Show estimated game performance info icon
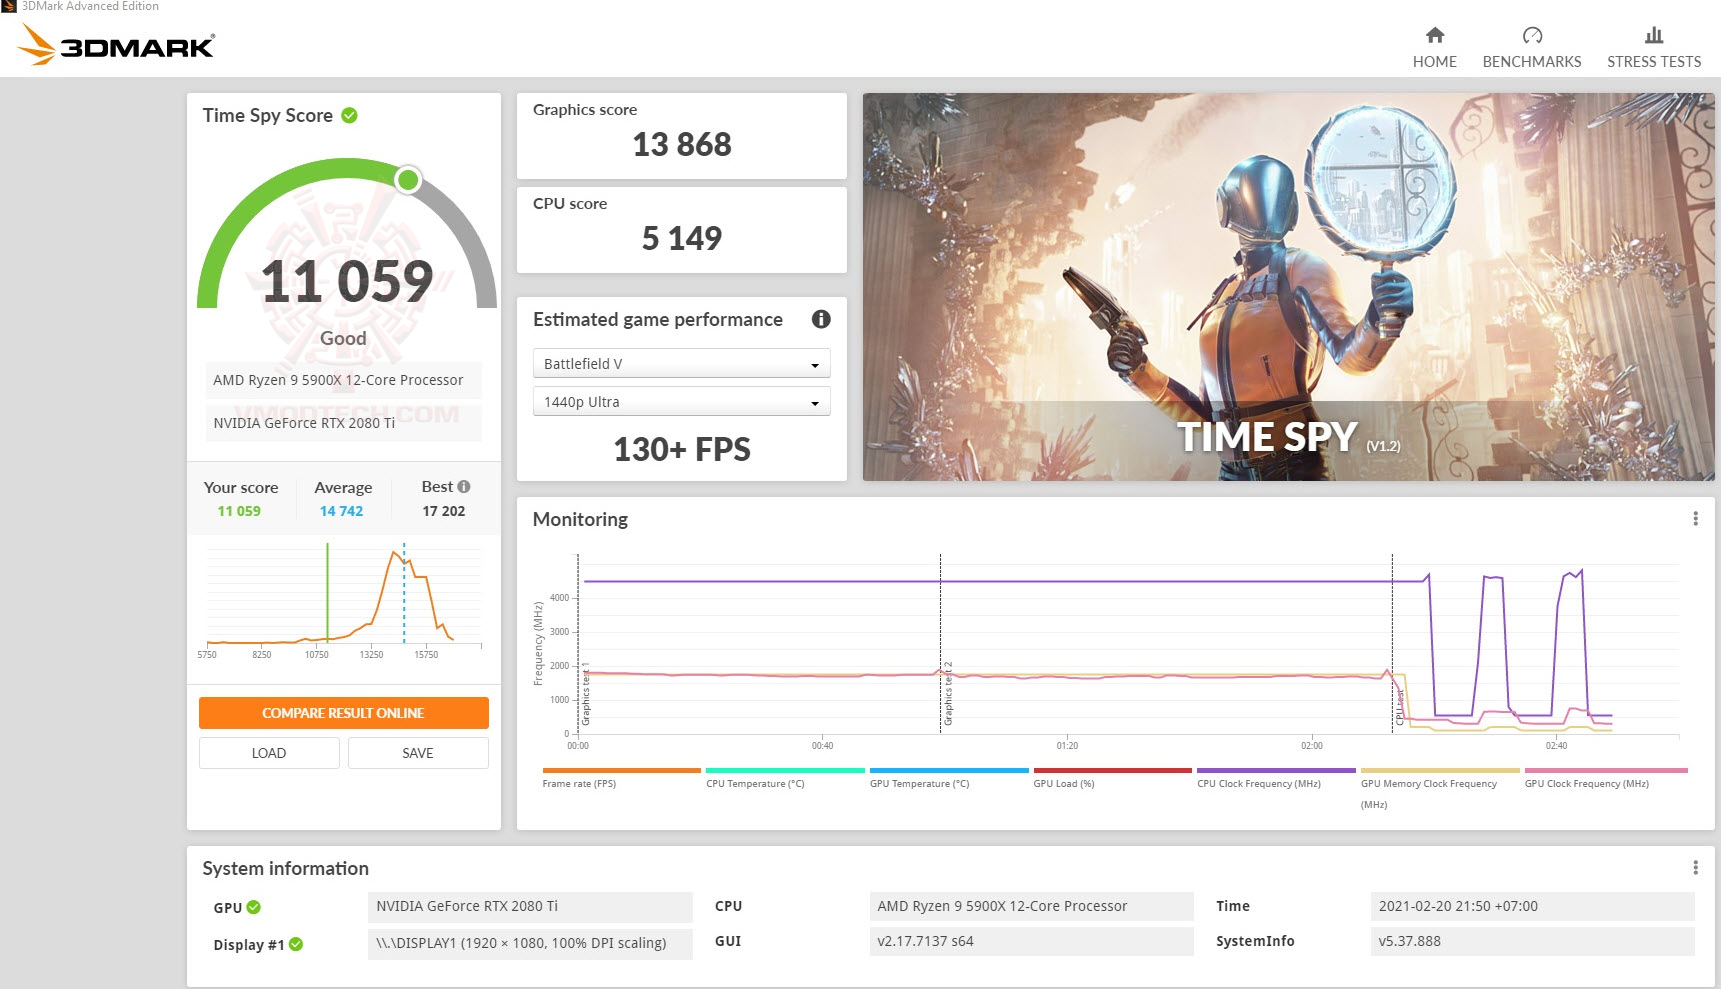 click(x=821, y=319)
